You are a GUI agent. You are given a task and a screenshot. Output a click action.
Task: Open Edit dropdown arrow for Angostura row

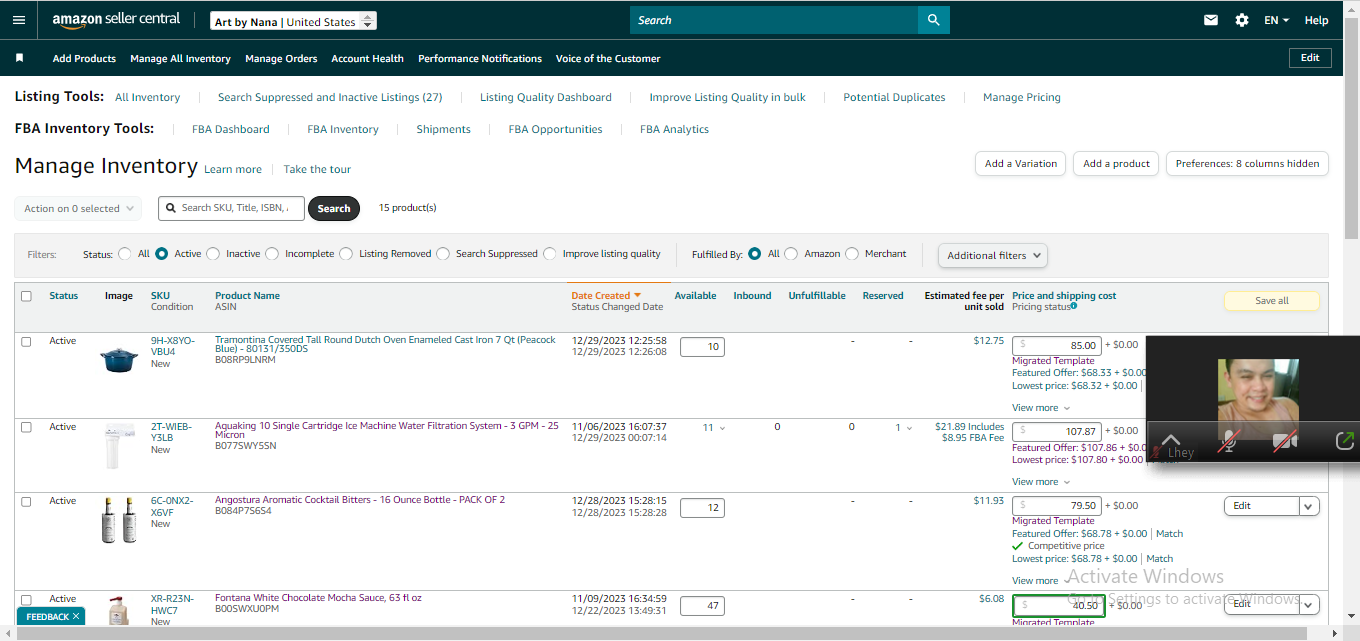pos(1309,506)
